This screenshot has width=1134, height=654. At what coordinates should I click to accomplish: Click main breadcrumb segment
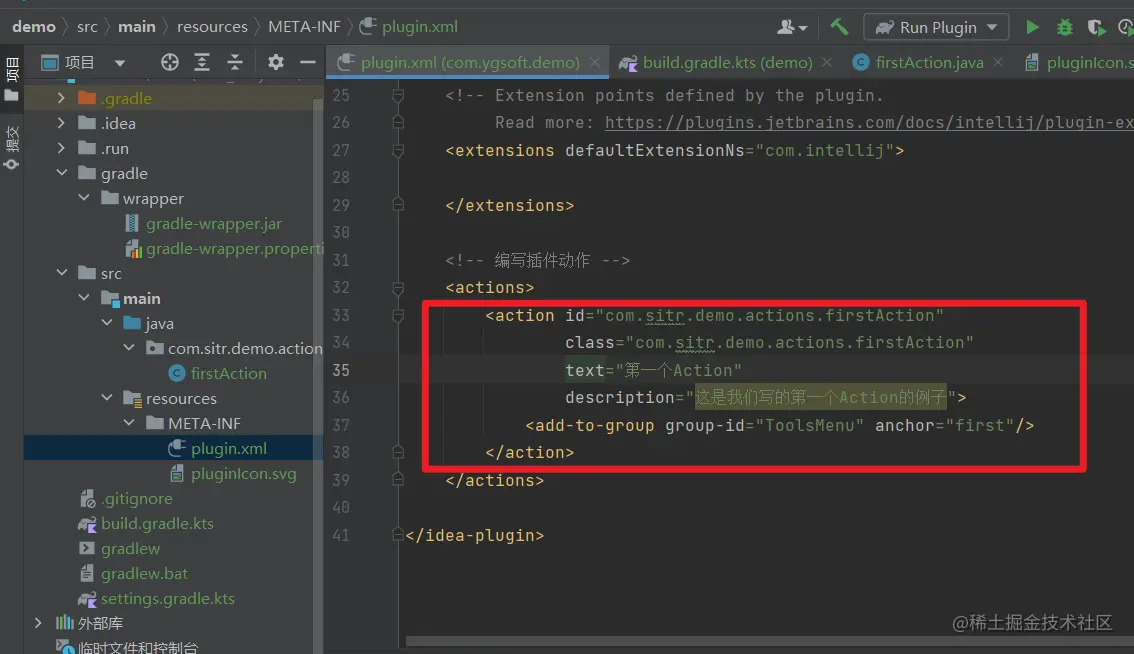[137, 27]
